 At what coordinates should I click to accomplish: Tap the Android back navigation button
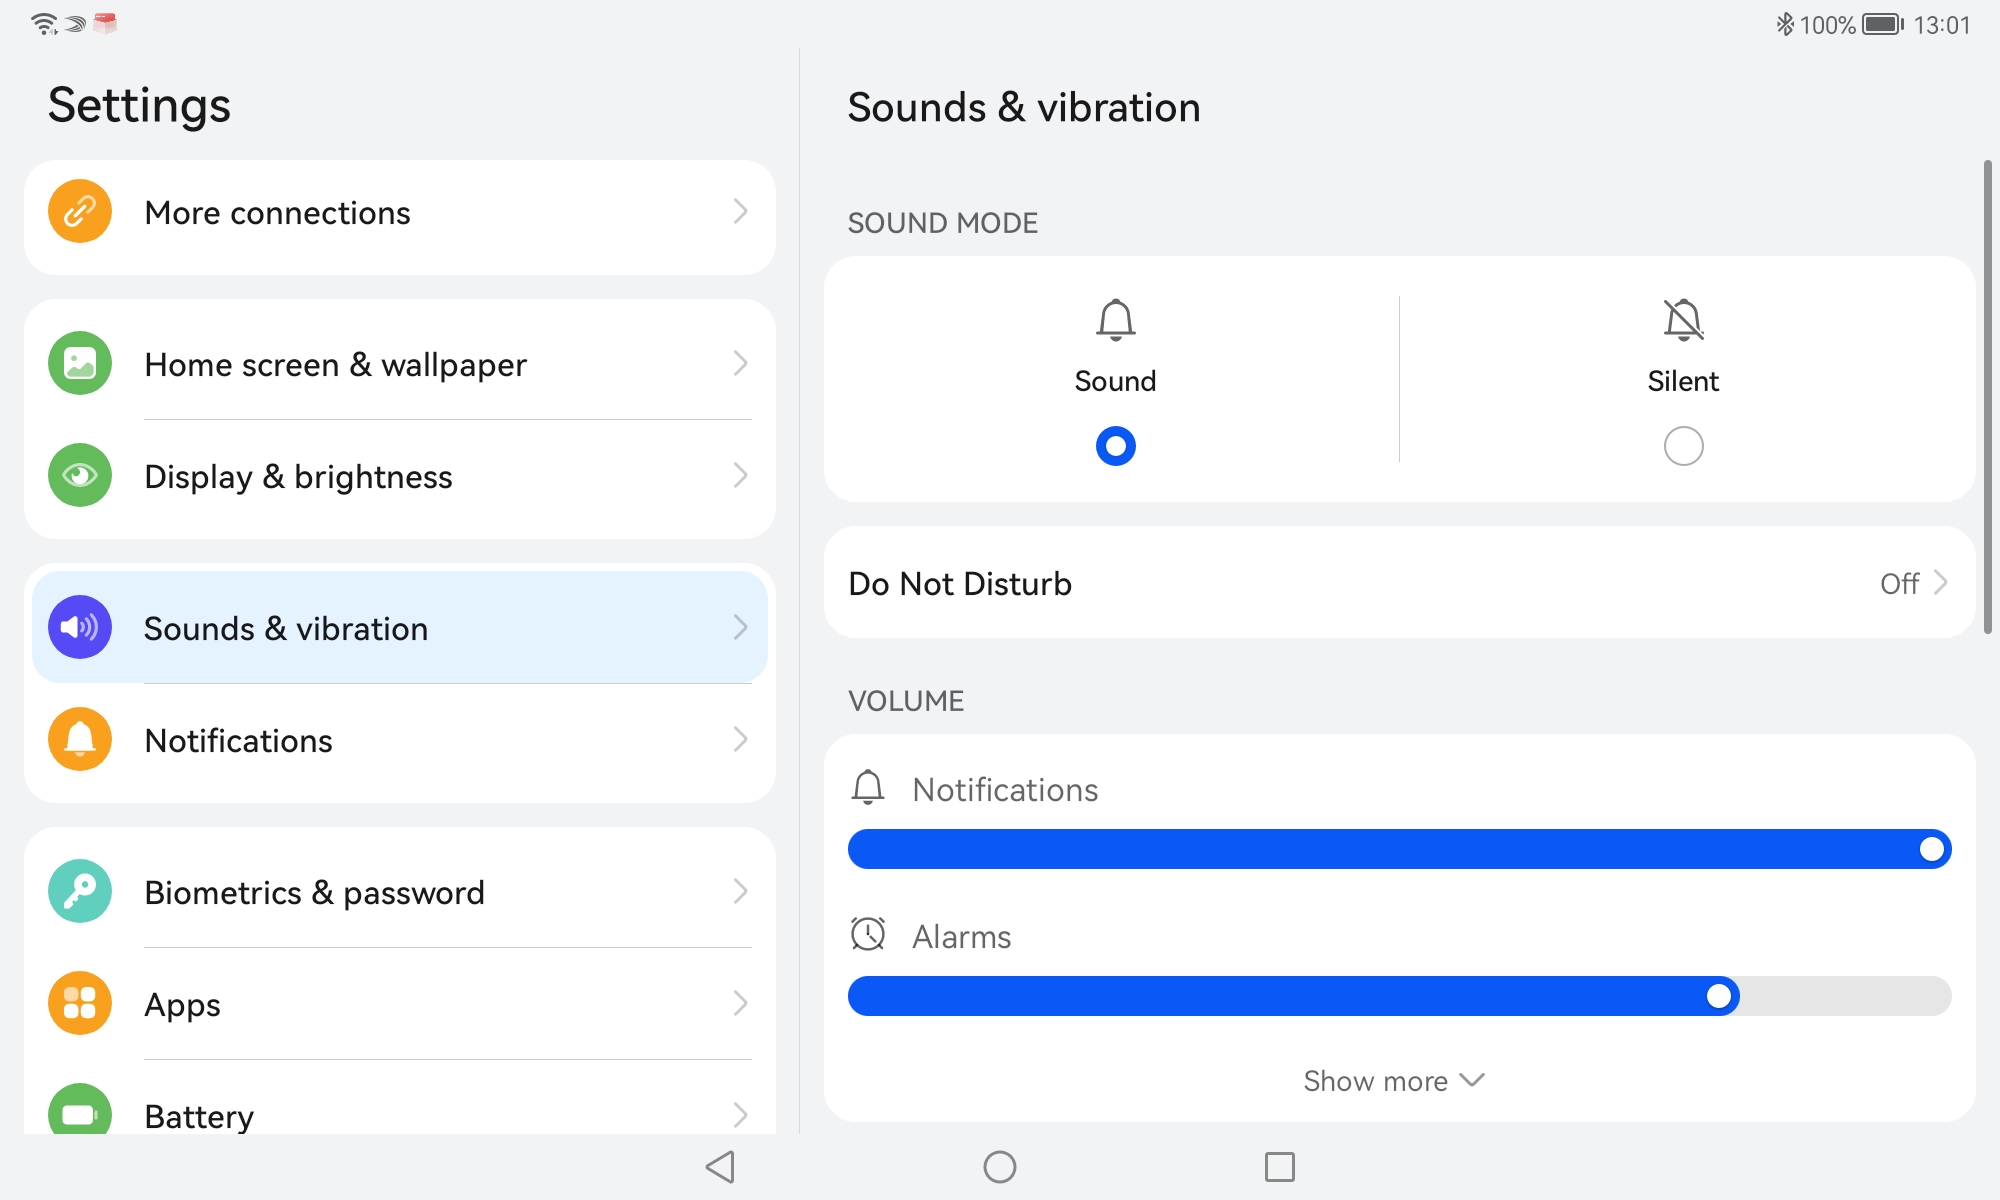[720, 1167]
